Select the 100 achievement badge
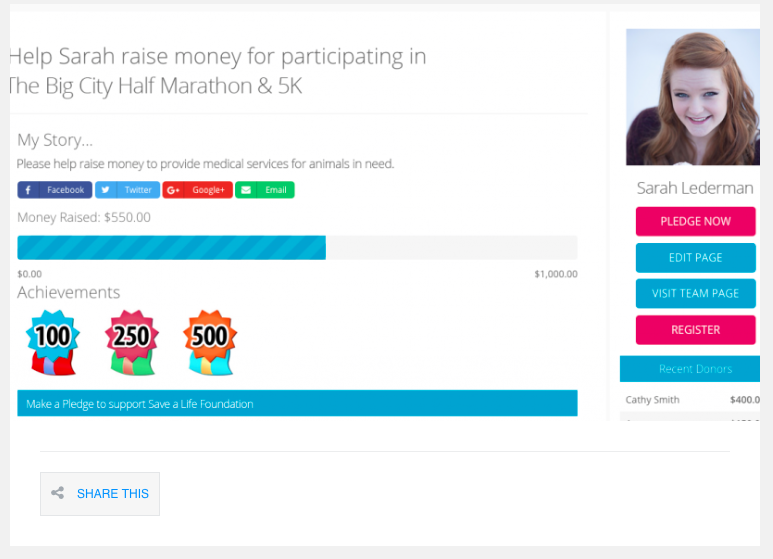 tap(53, 342)
